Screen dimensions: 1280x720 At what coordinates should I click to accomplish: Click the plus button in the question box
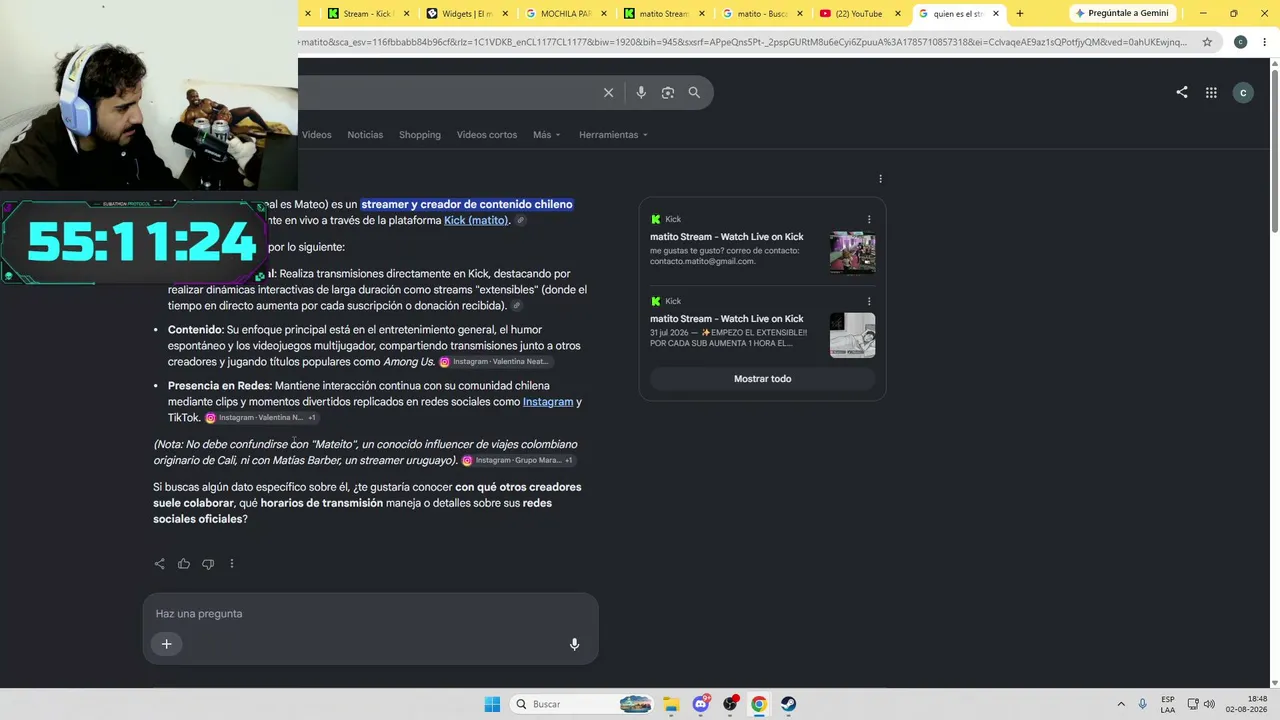pyautogui.click(x=167, y=644)
